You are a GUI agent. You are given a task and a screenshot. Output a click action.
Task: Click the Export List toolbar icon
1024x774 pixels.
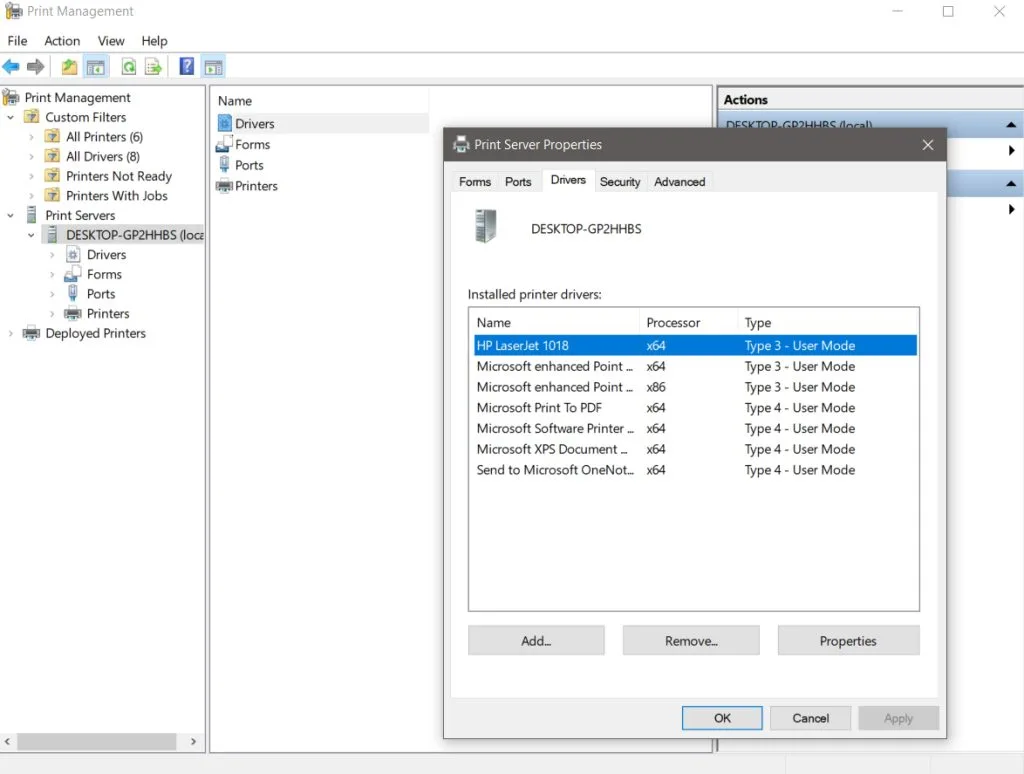pos(153,67)
